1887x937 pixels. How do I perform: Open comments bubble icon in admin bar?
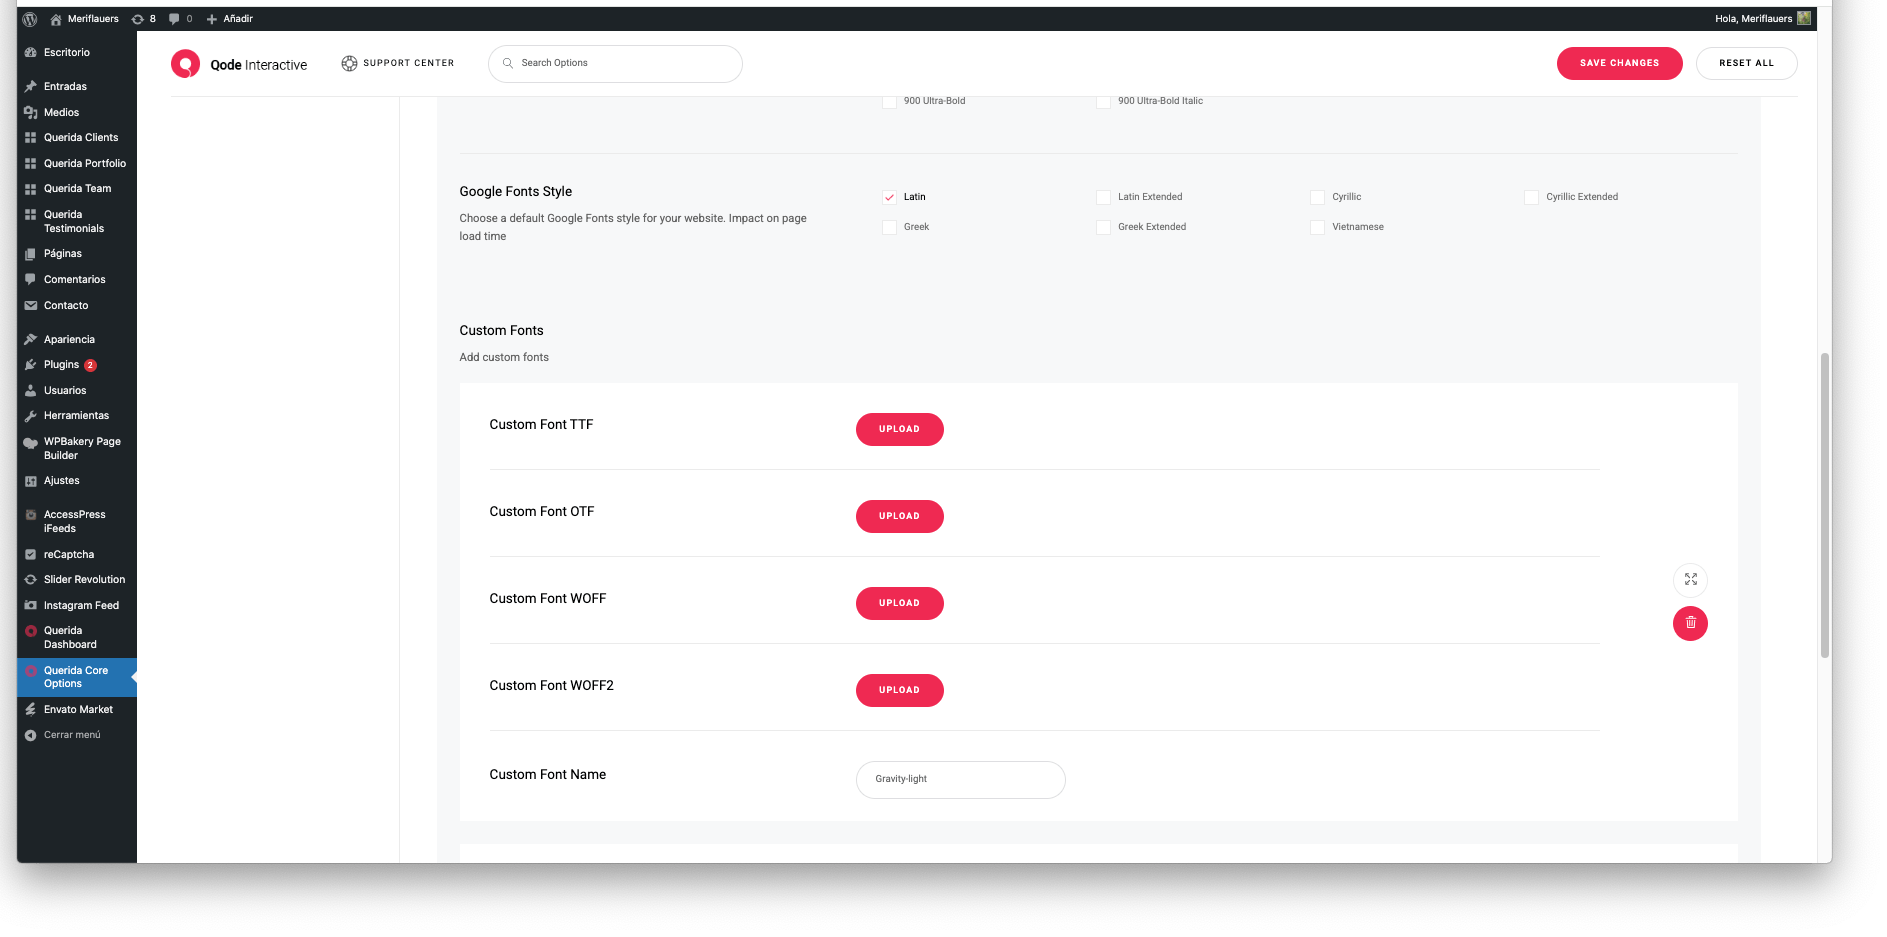point(175,19)
